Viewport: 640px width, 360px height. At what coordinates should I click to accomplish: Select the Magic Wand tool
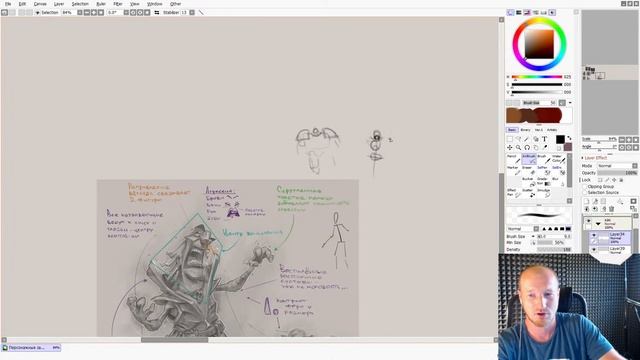pyautogui.click(x=527, y=139)
